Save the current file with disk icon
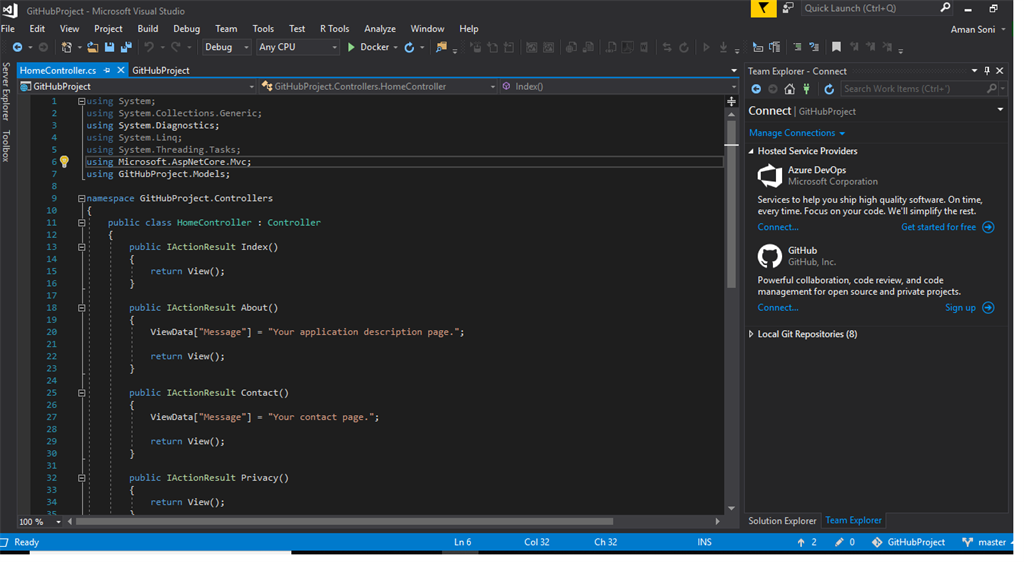The height and width of the screenshot is (562, 1024). coord(109,47)
